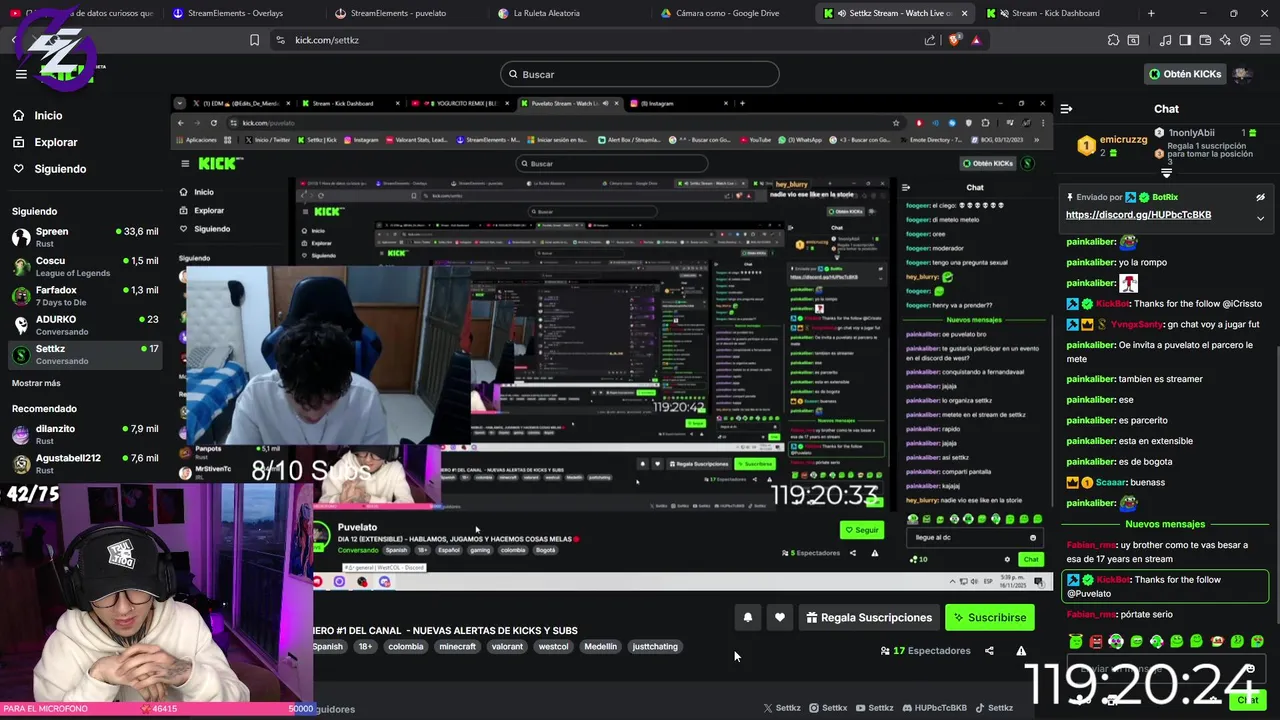Click the bookmark icon in address bar
Screen dimensions: 1280x720
pos(254,40)
